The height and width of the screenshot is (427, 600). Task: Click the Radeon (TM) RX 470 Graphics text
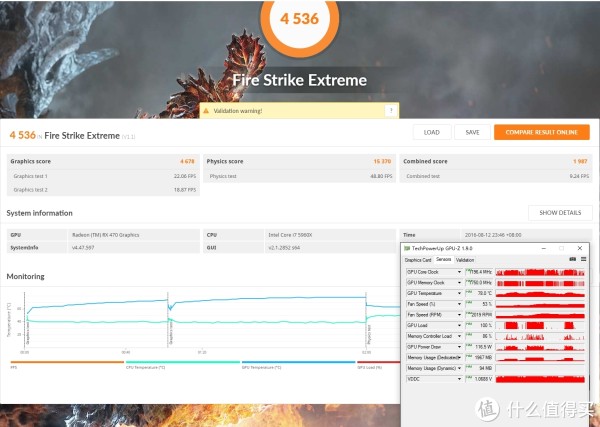(x=106, y=235)
